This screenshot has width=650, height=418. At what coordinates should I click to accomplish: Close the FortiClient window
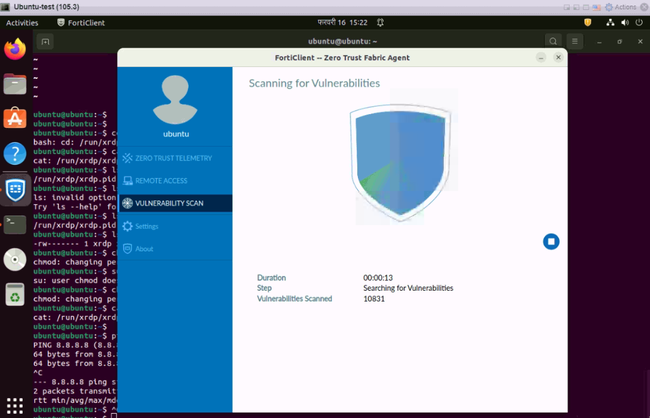558,58
